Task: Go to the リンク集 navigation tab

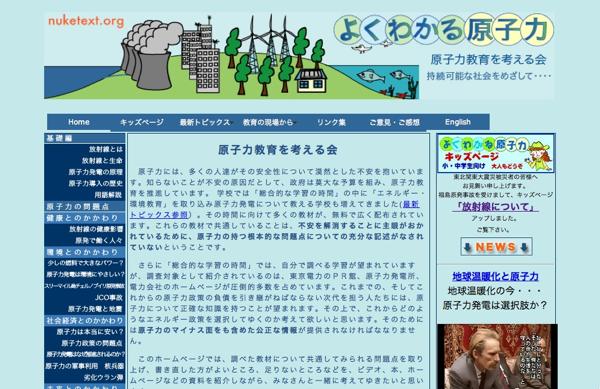Action: click(x=331, y=122)
